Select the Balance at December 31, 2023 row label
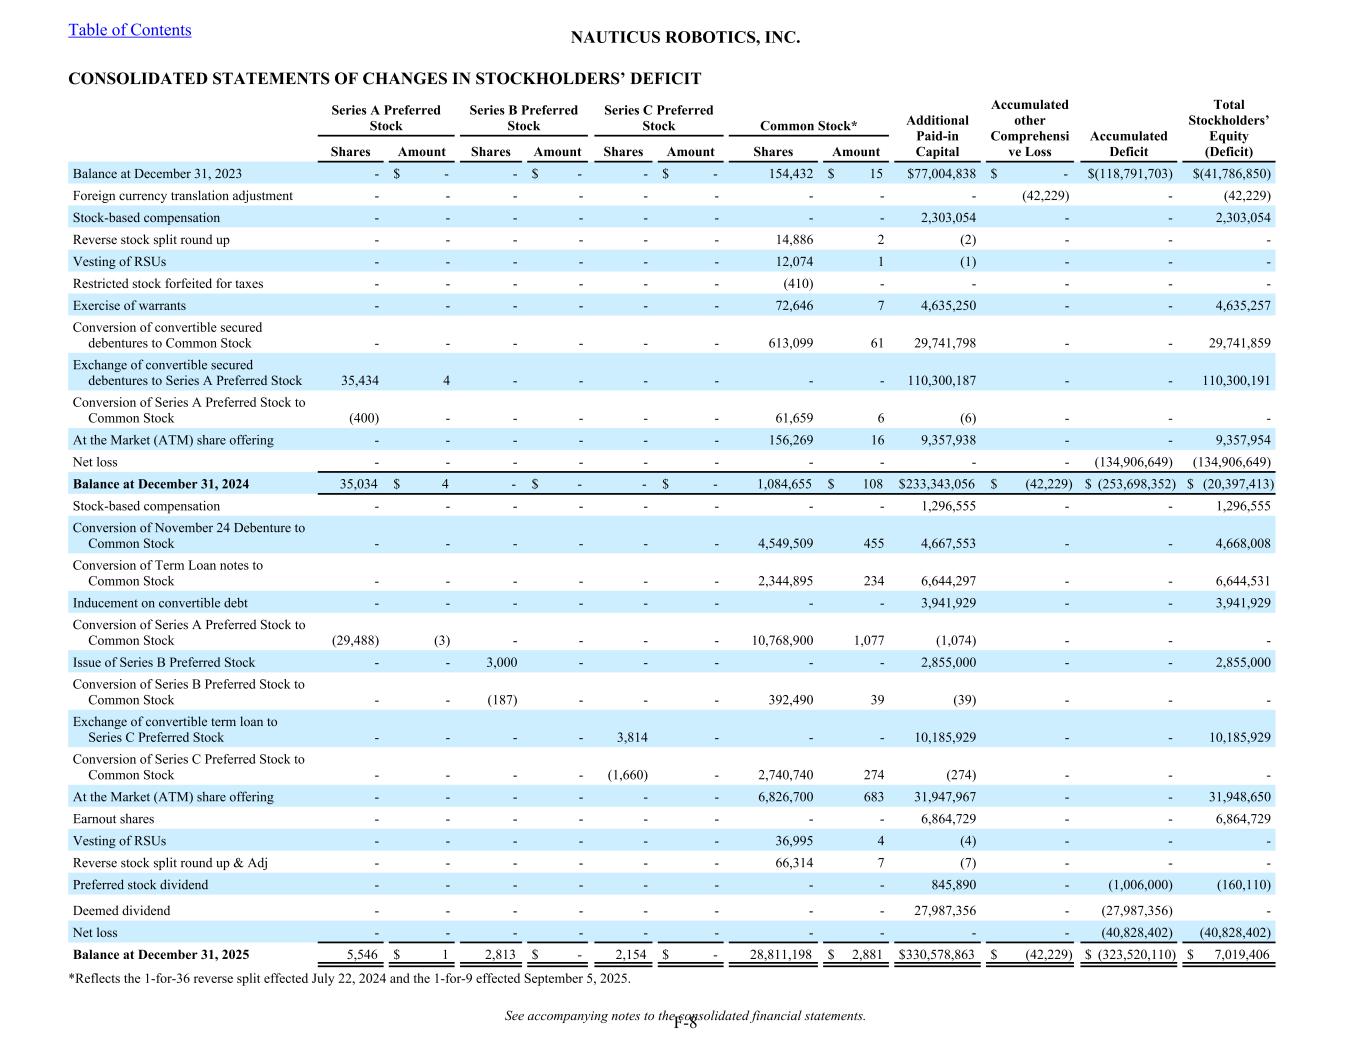The width and height of the screenshot is (1365, 1055). (x=157, y=174)
